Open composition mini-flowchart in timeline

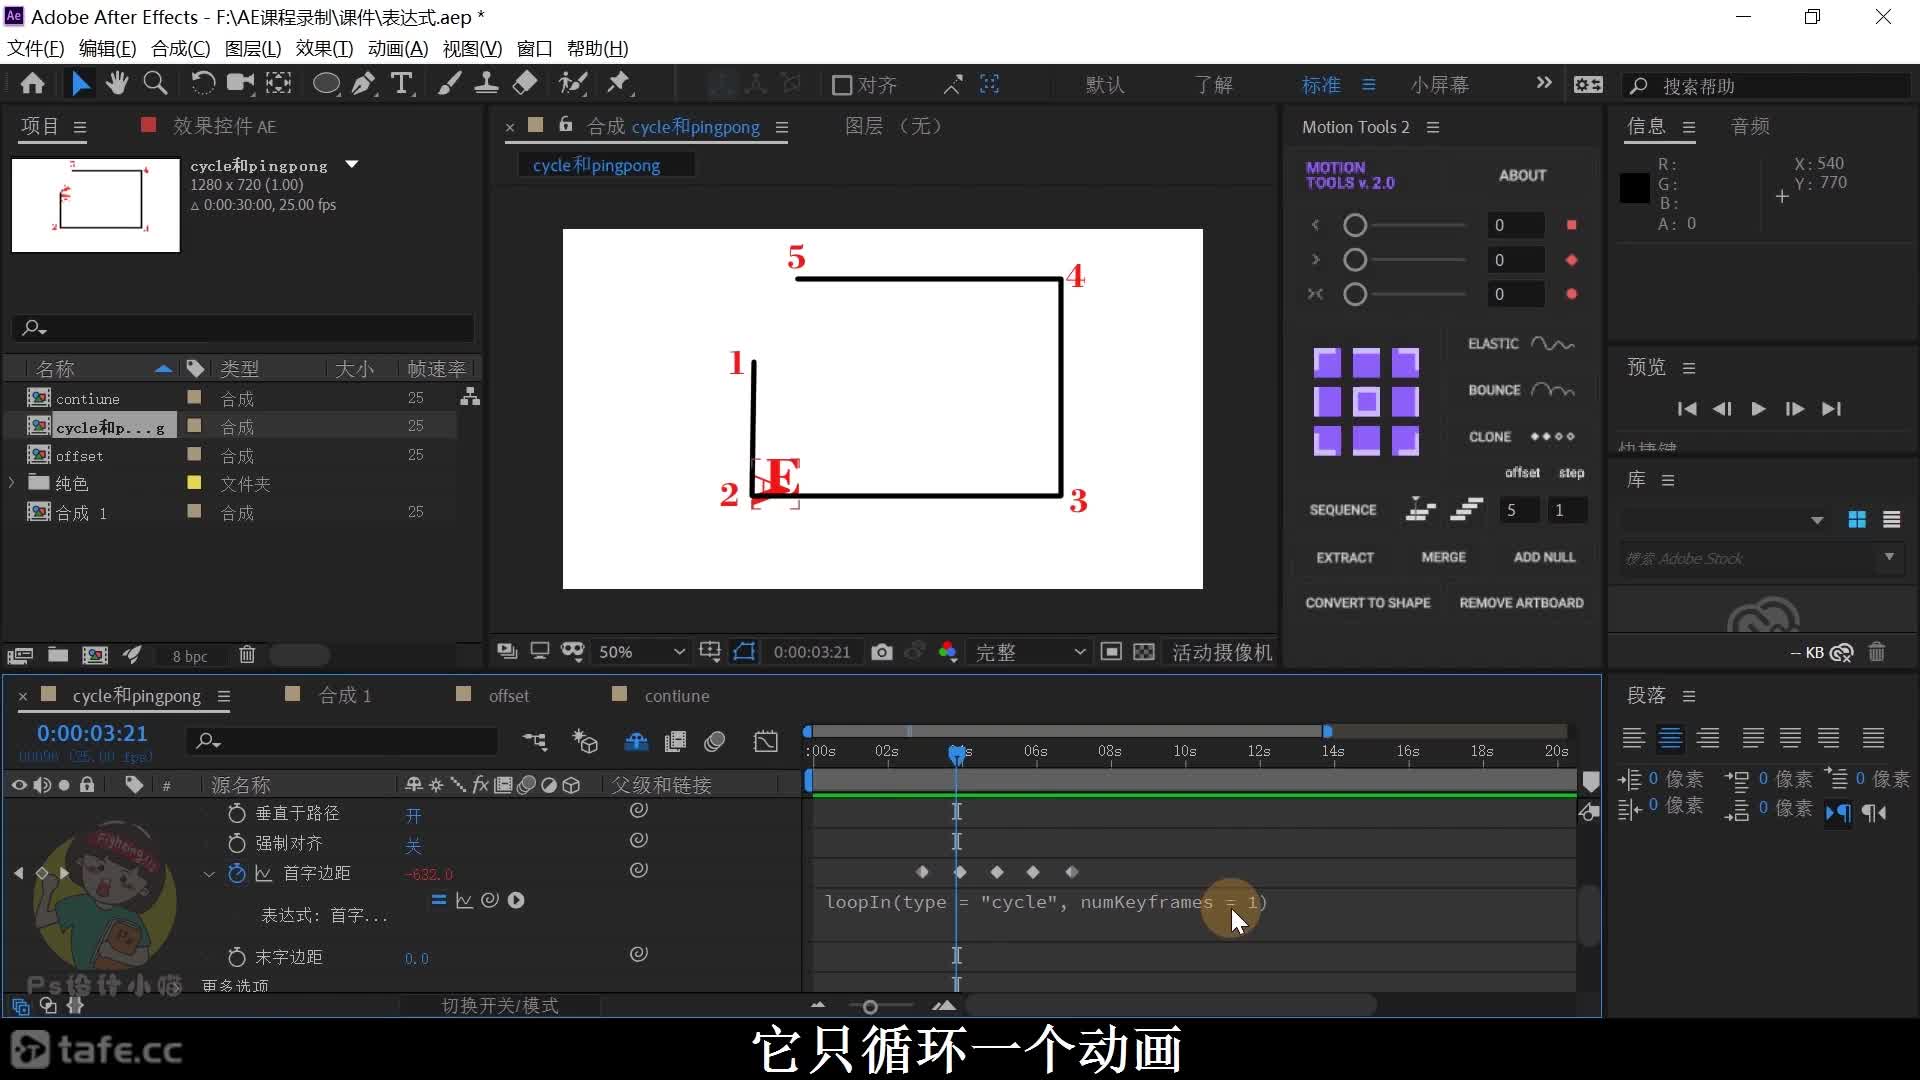click(535, 741)
